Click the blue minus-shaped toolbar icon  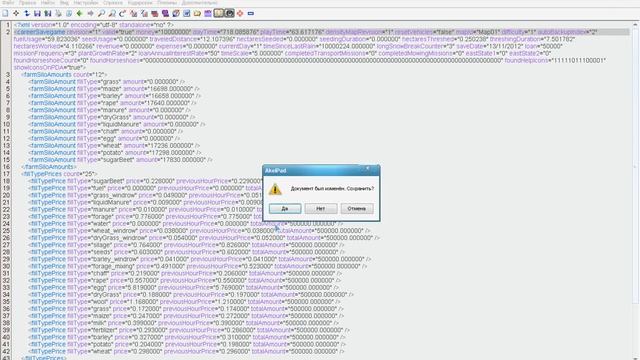pyautogui.click(x=251, y=13)
